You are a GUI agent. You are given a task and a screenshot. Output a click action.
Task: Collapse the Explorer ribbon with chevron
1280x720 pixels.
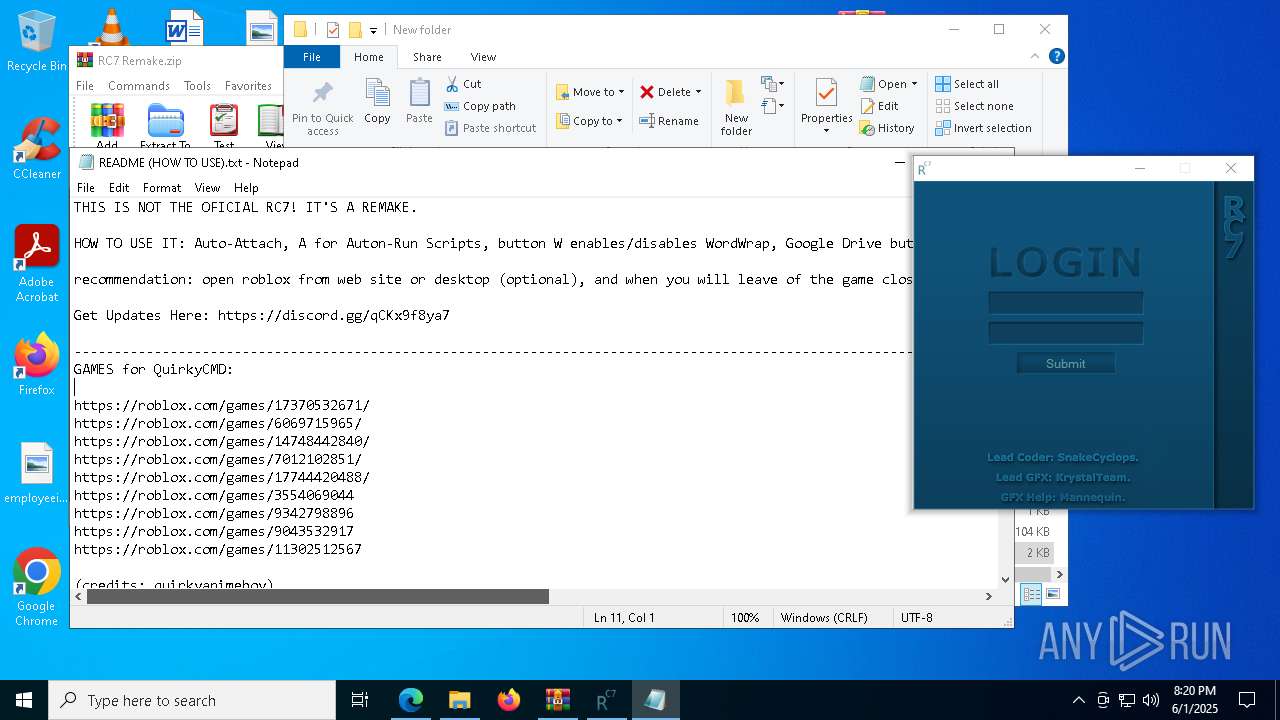[1036, 57]
